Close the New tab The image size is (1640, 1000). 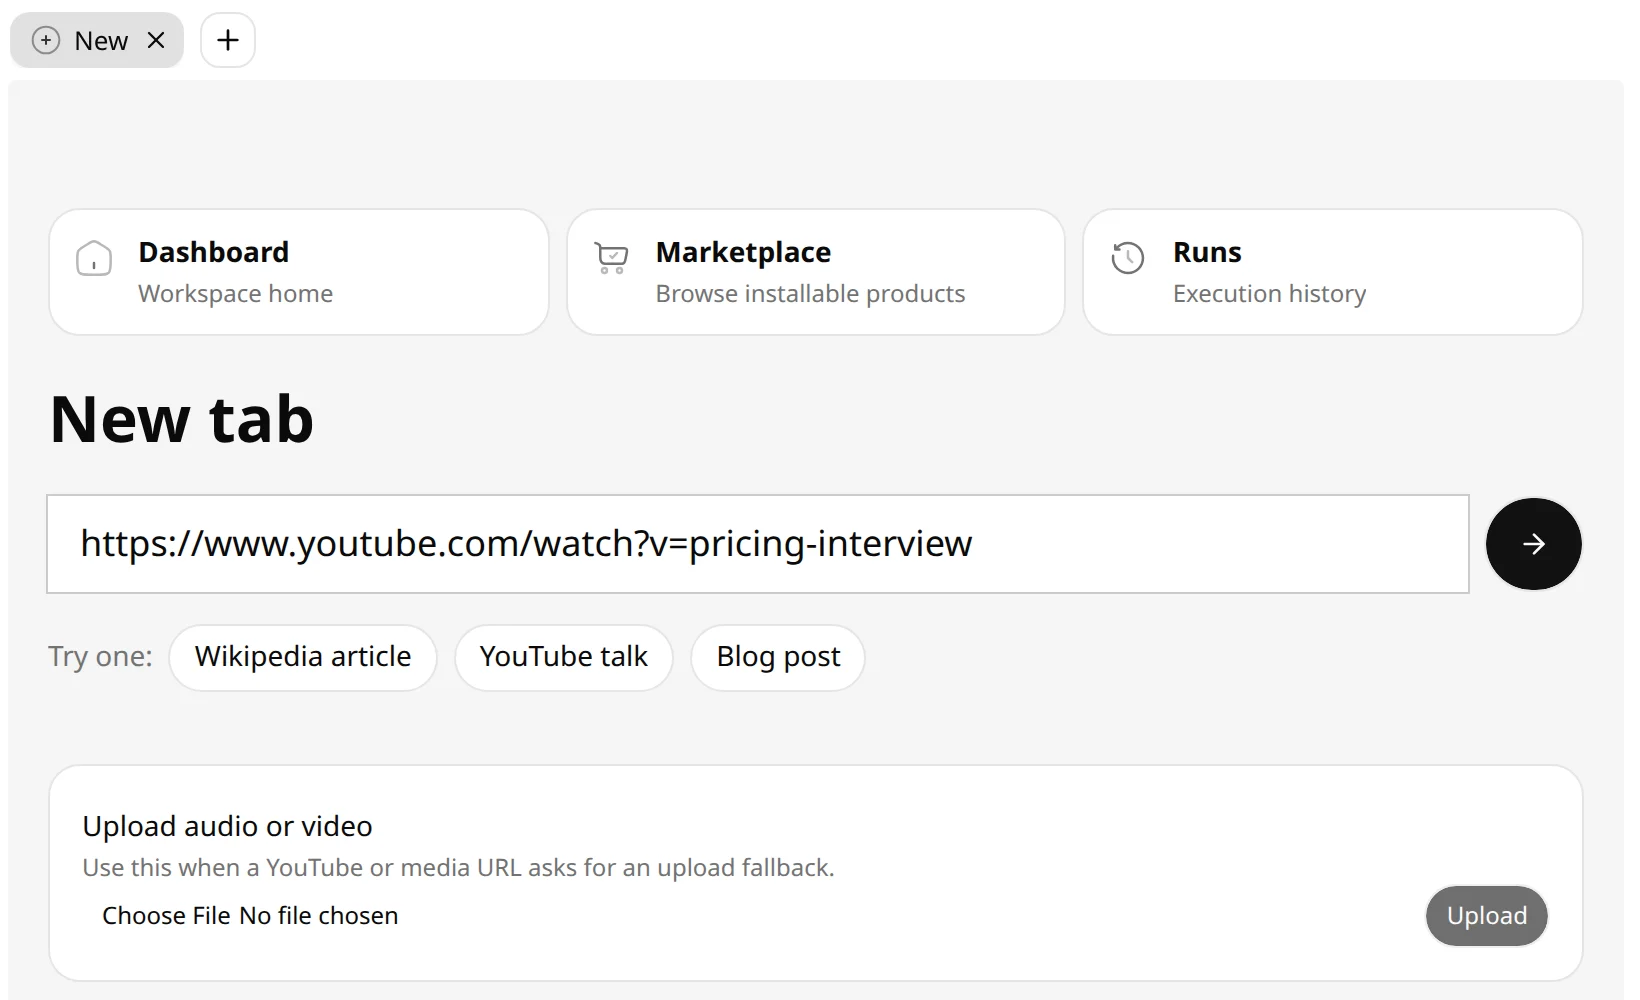[x=156, y=40]
